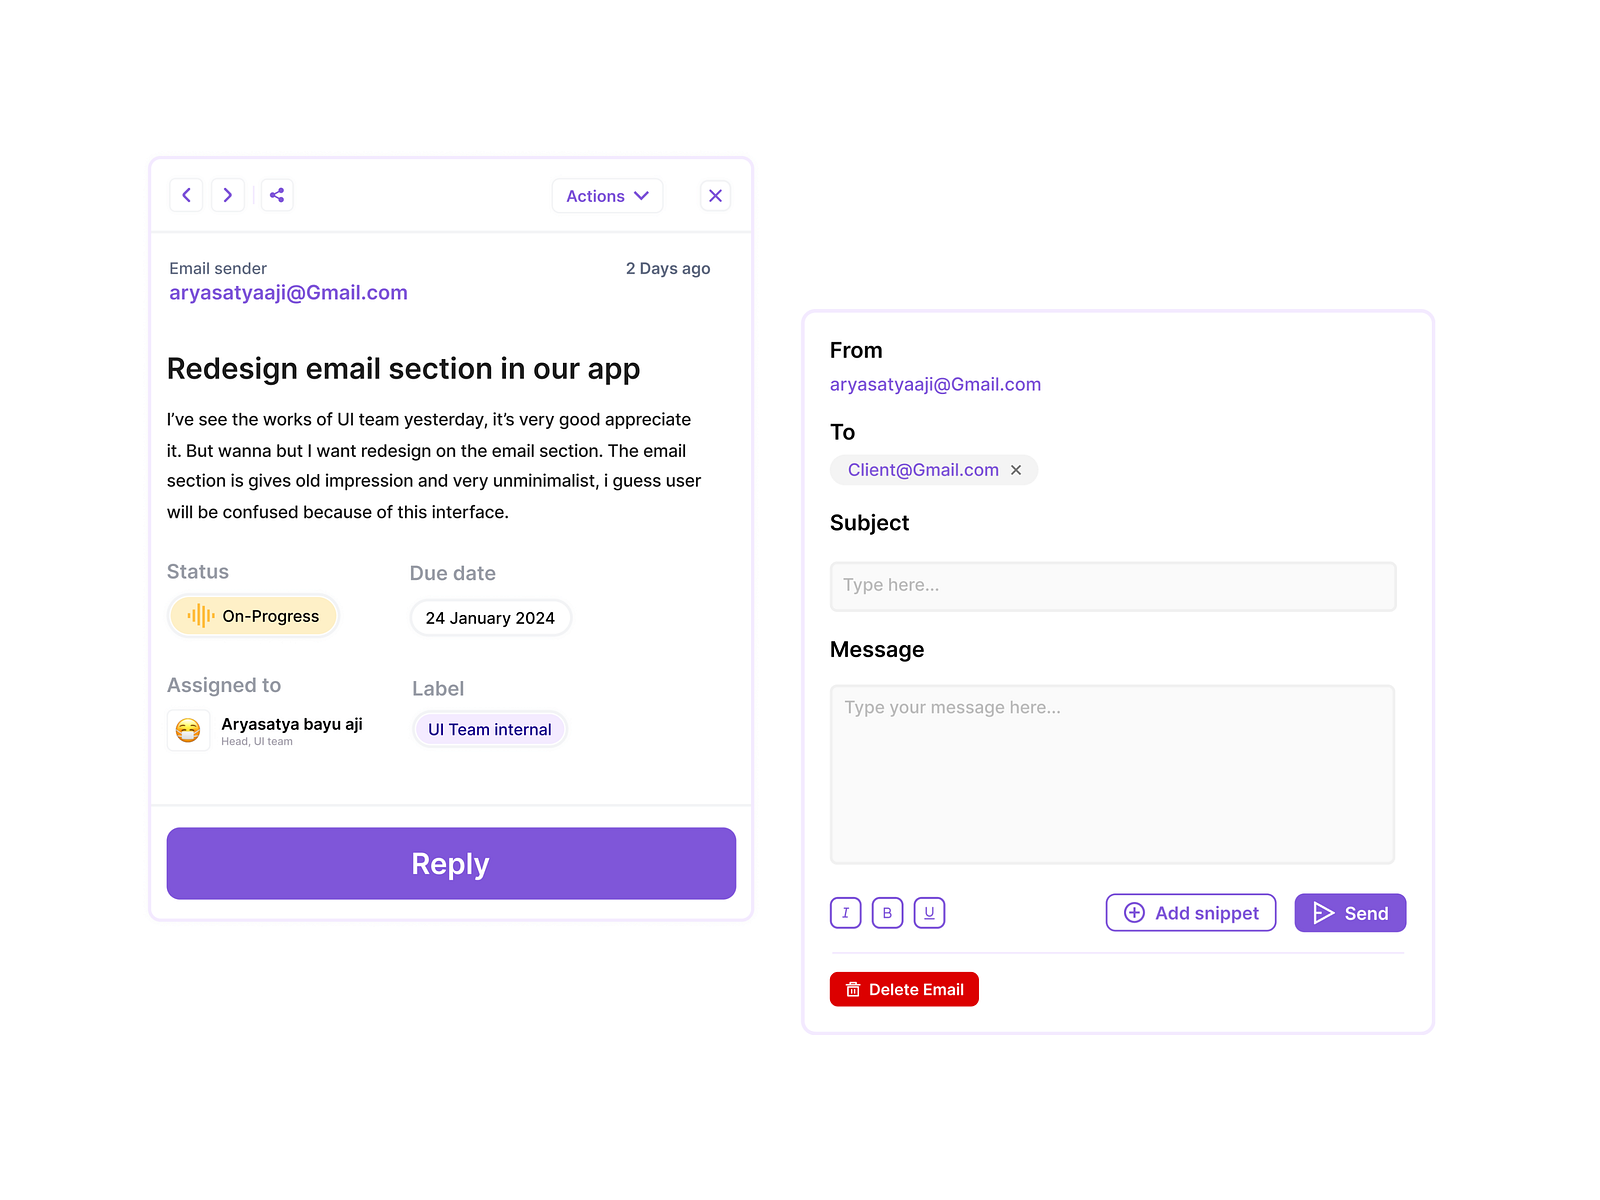Click the back navigation arrow
This screenshot has width=1600, height=1200.
[186, 195]
